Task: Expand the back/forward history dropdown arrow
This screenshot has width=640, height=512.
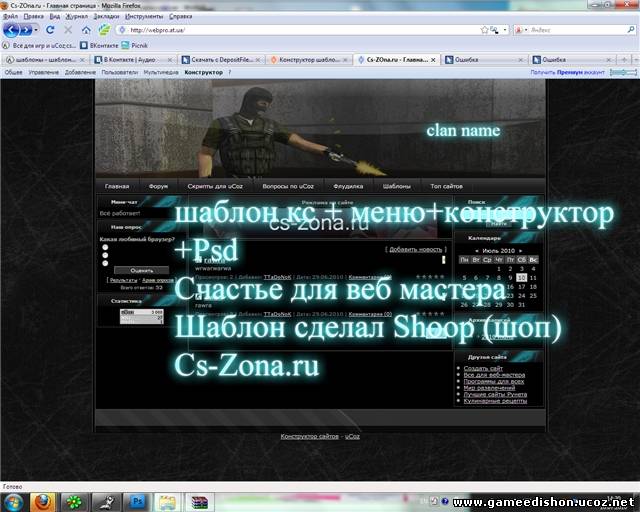Action: tap(35, 30)
